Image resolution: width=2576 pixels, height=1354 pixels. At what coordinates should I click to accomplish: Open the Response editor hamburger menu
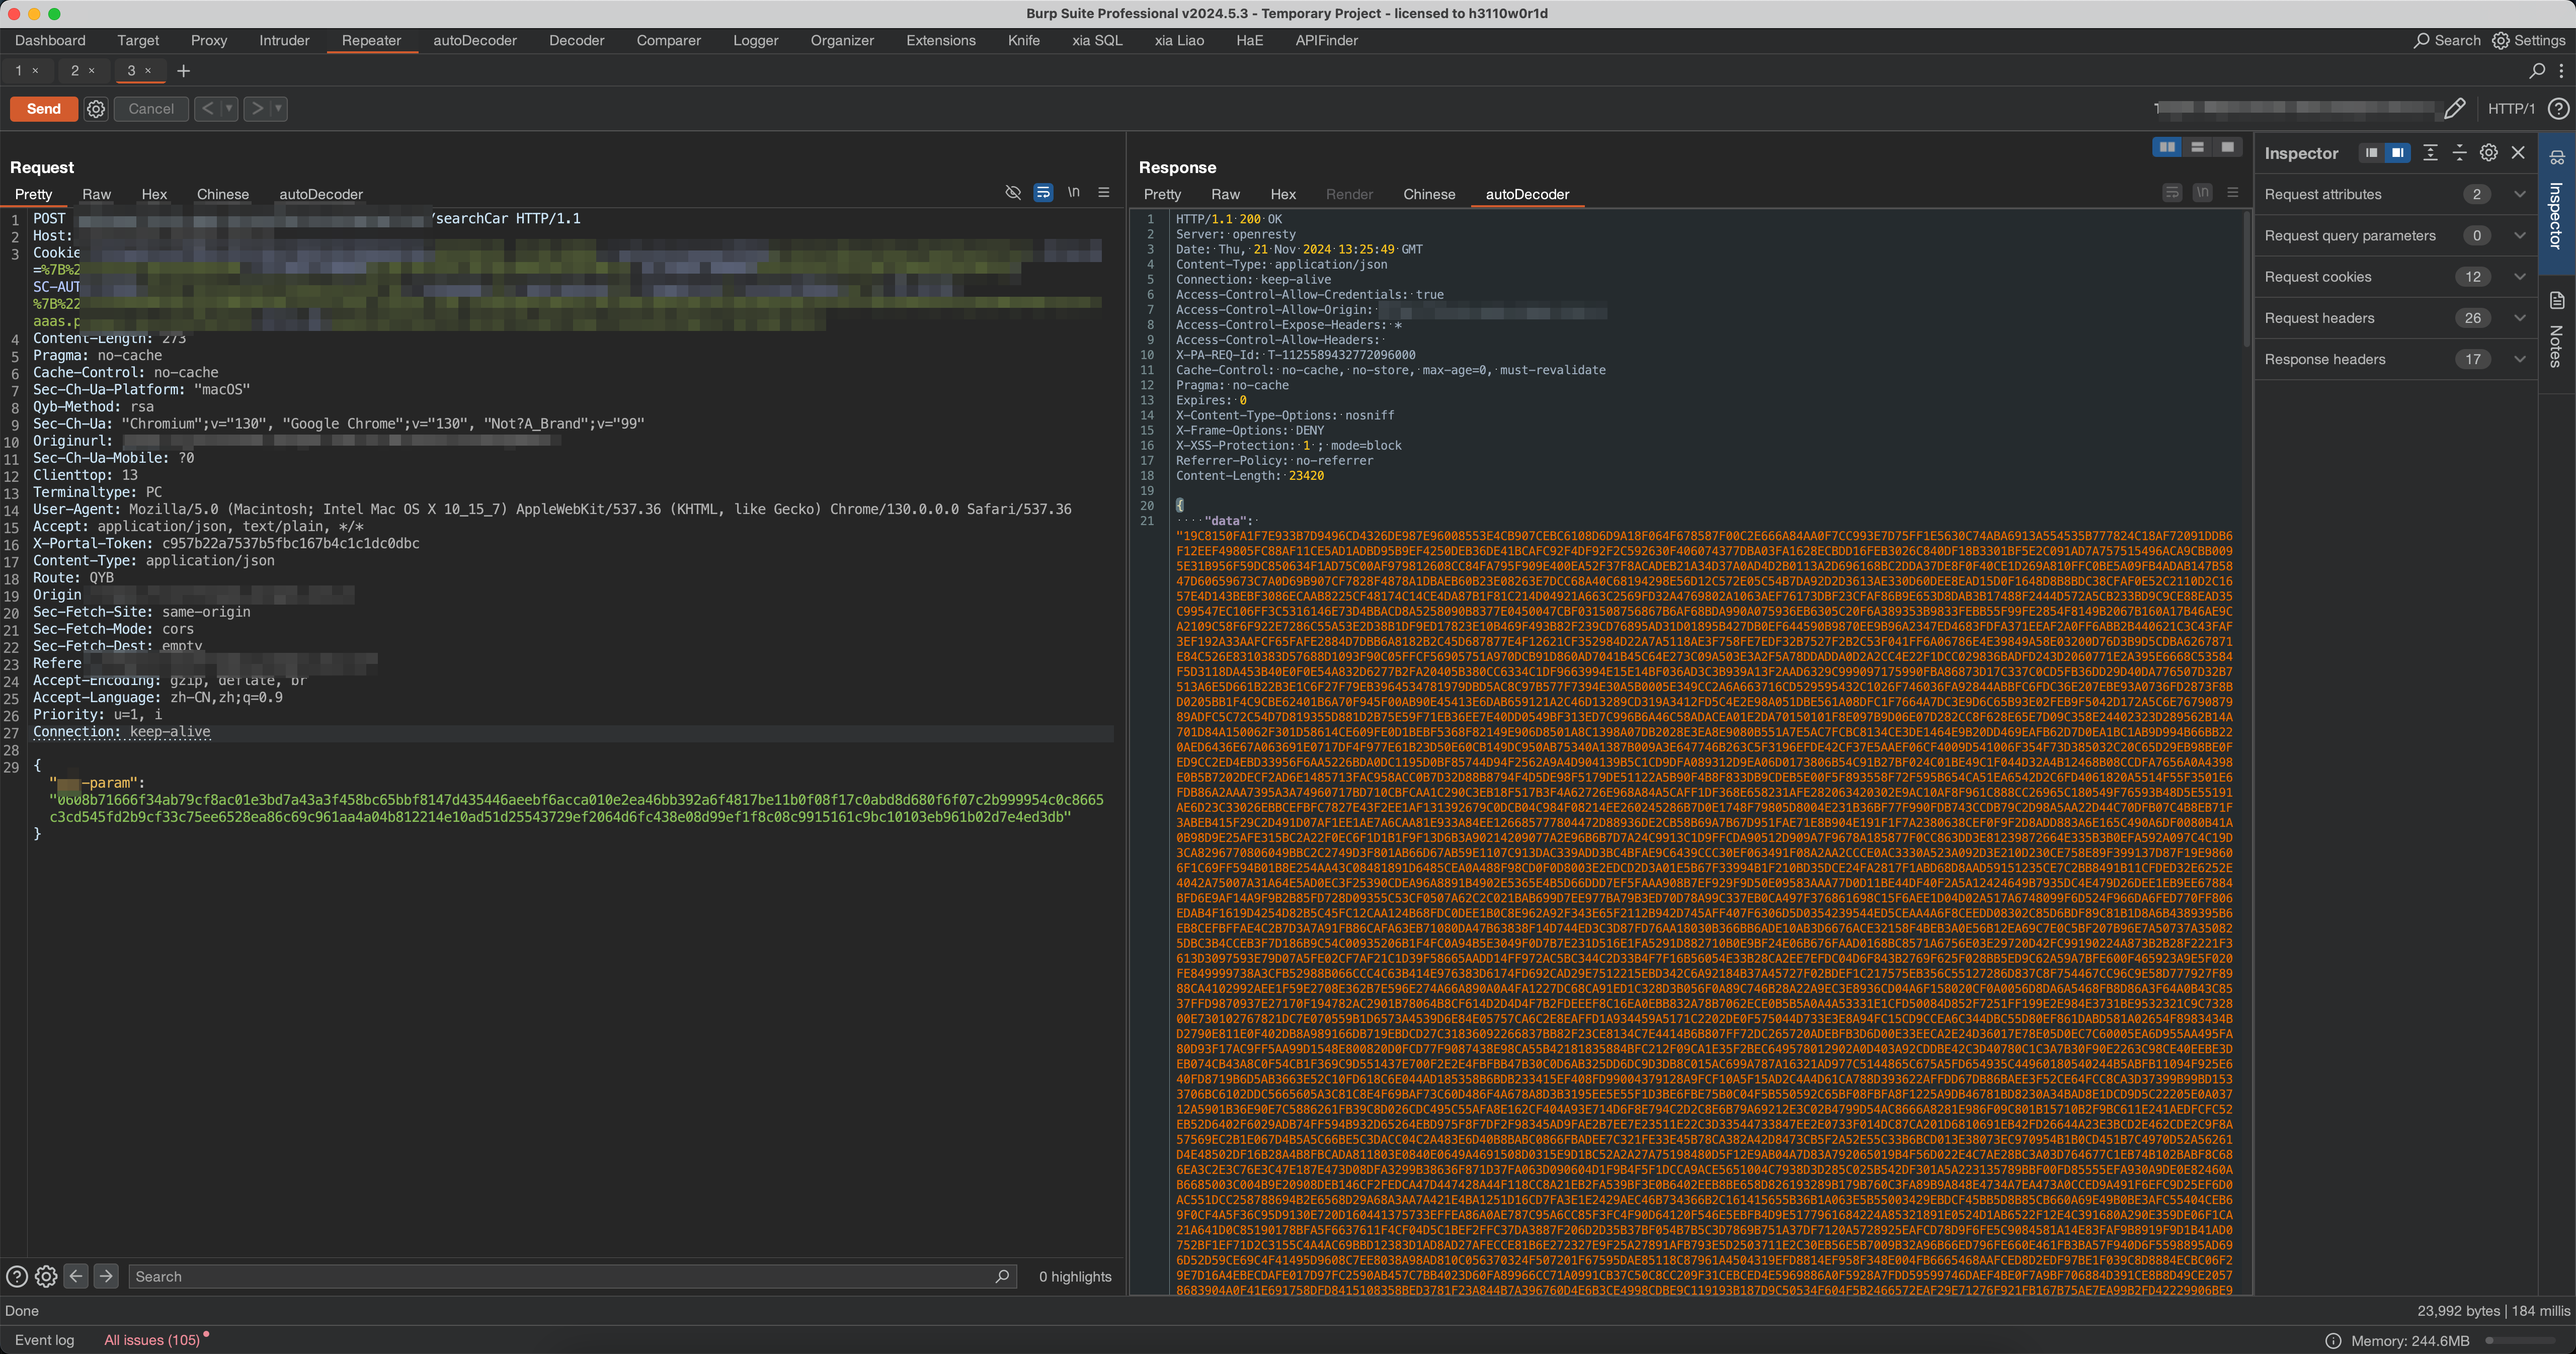click(x=2232, y=192)
